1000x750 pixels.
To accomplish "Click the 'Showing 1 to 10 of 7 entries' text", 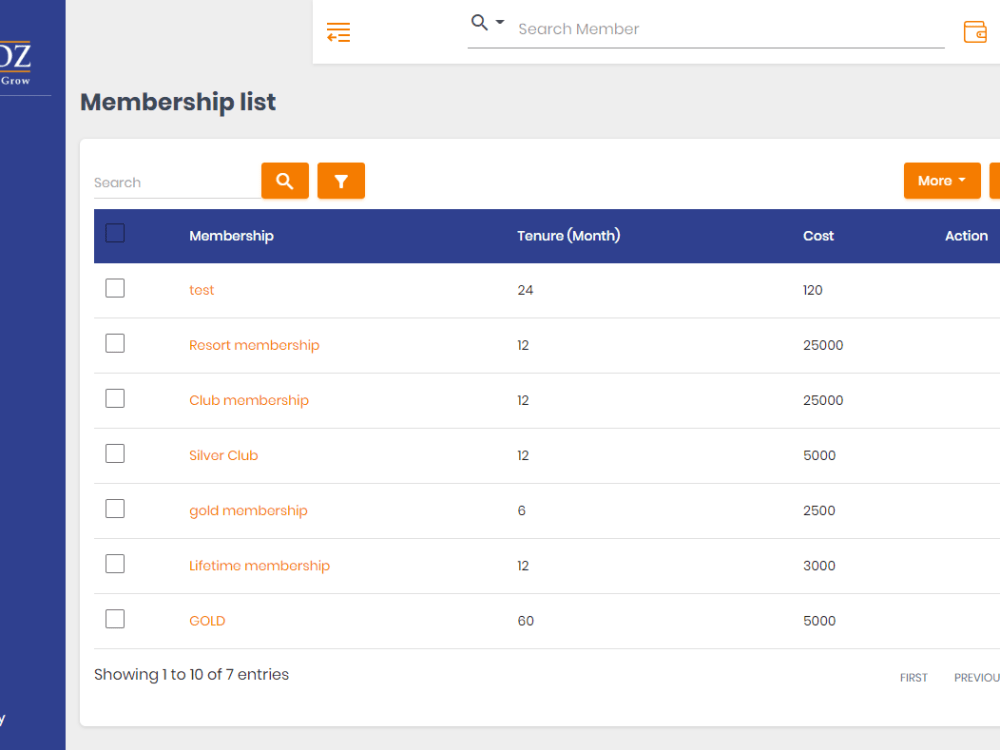I will click(x=191, y=675).
